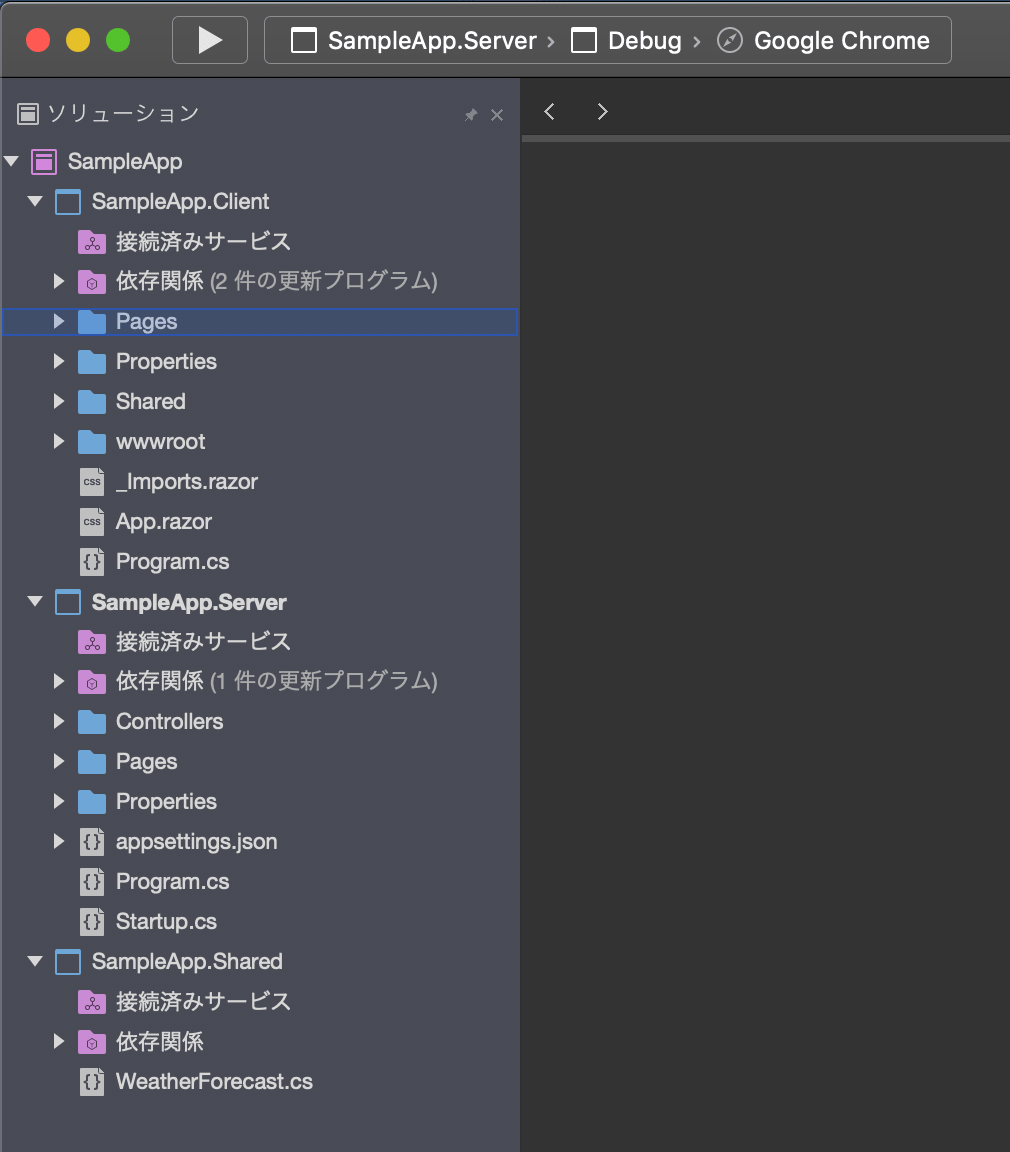Expand the wwwroot folder
The image size is (1010, 1152).
pyautogui.click(x=59, y=442)
